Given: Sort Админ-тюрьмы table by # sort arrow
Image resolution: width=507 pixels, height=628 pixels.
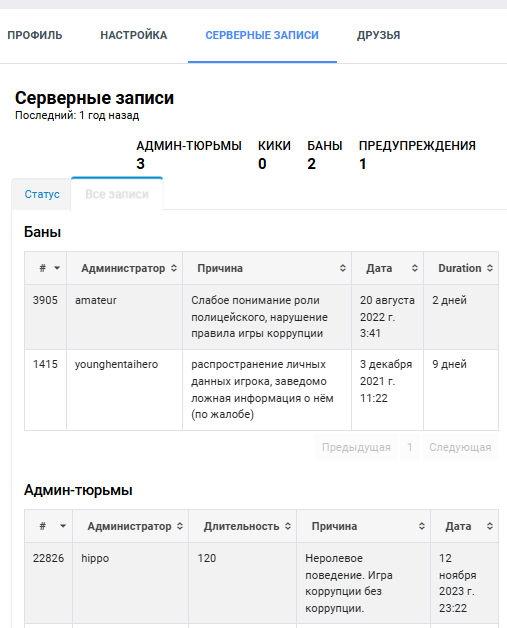Looking at the screenshot, I should pyautogui.click(x=63, y=526).
